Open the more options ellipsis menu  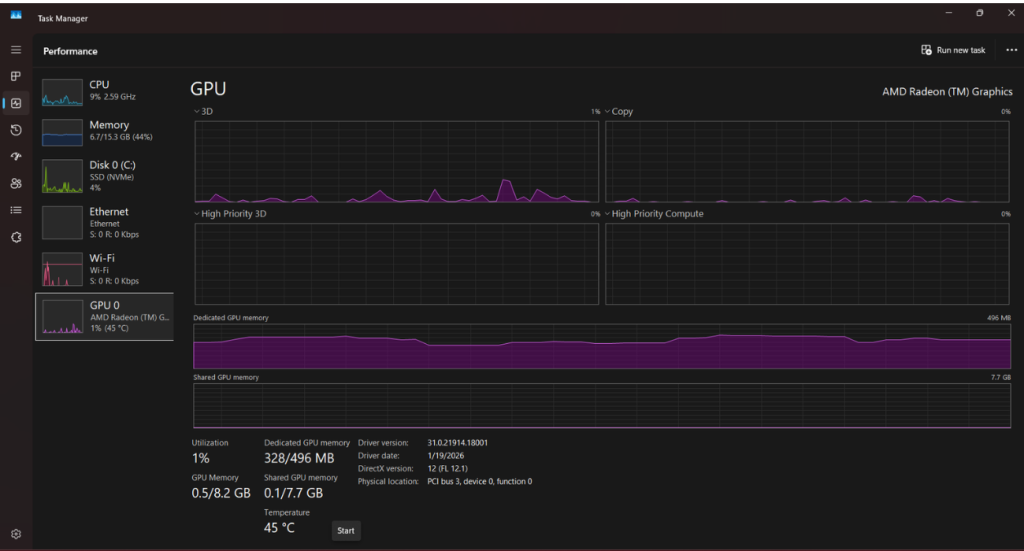click(x=1011, y=50)
